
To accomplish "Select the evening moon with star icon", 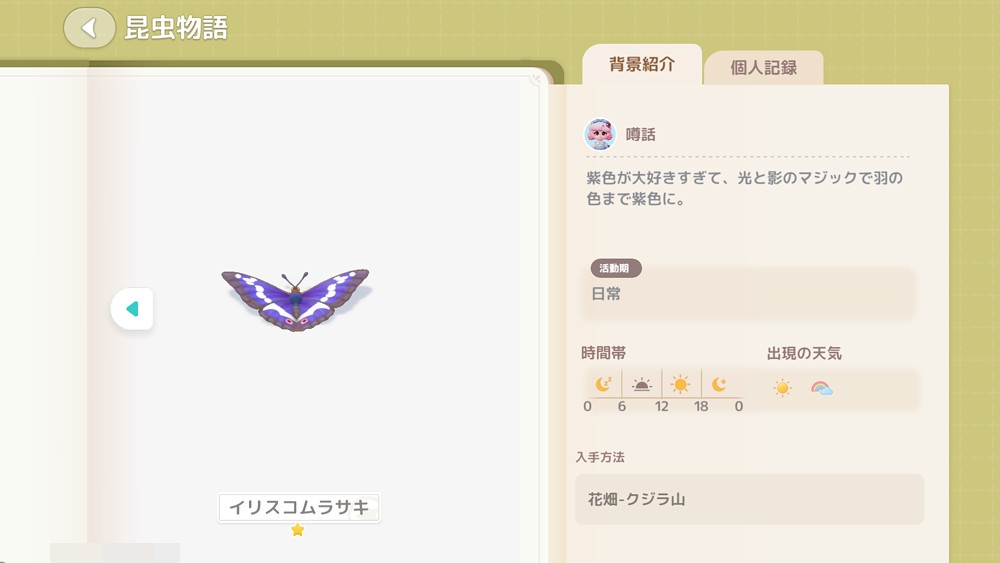I will pos(719,384).
